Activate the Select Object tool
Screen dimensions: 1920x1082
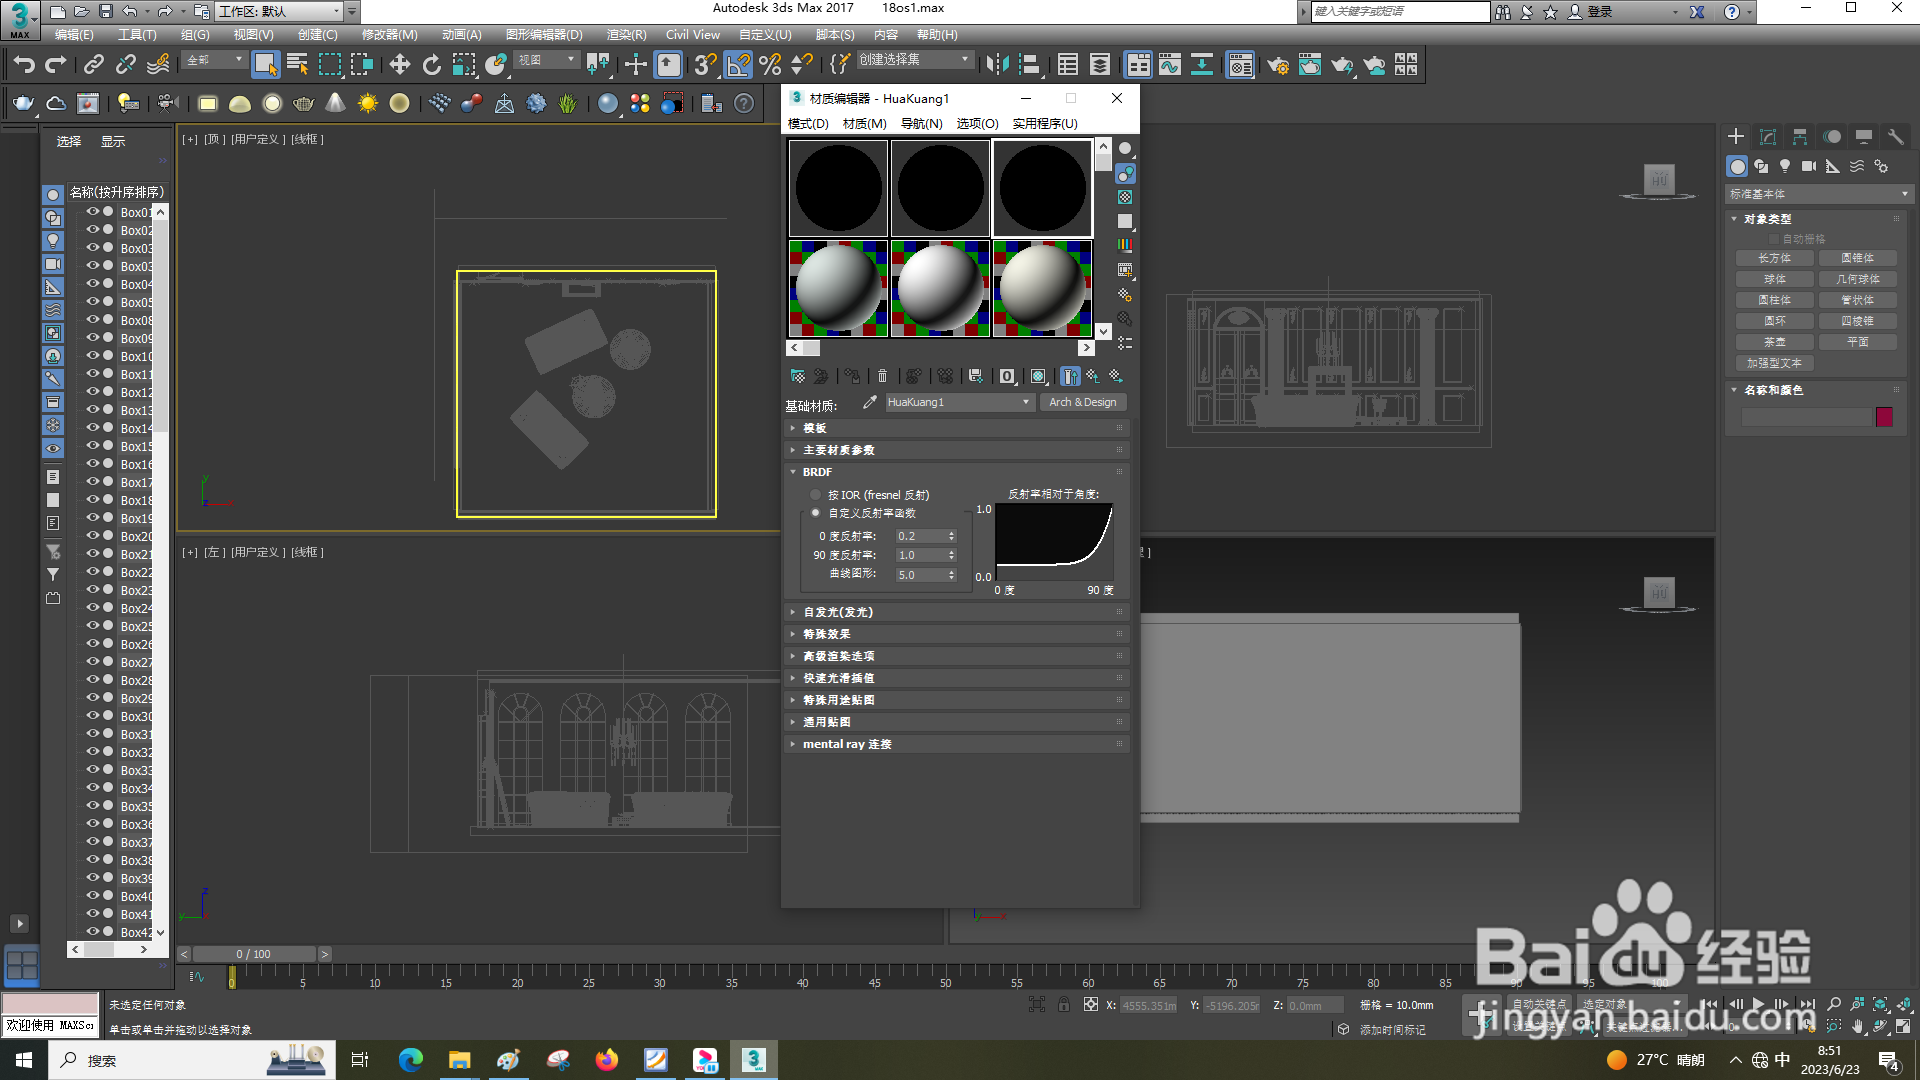[x=265, y=65]
